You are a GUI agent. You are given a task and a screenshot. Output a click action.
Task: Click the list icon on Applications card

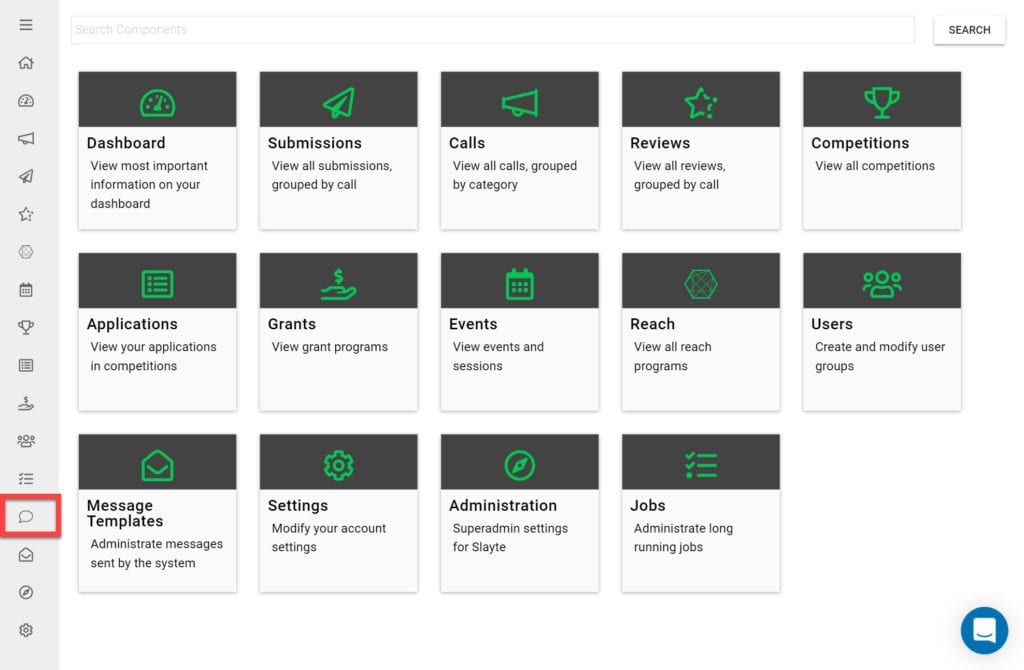coord(157,284)
